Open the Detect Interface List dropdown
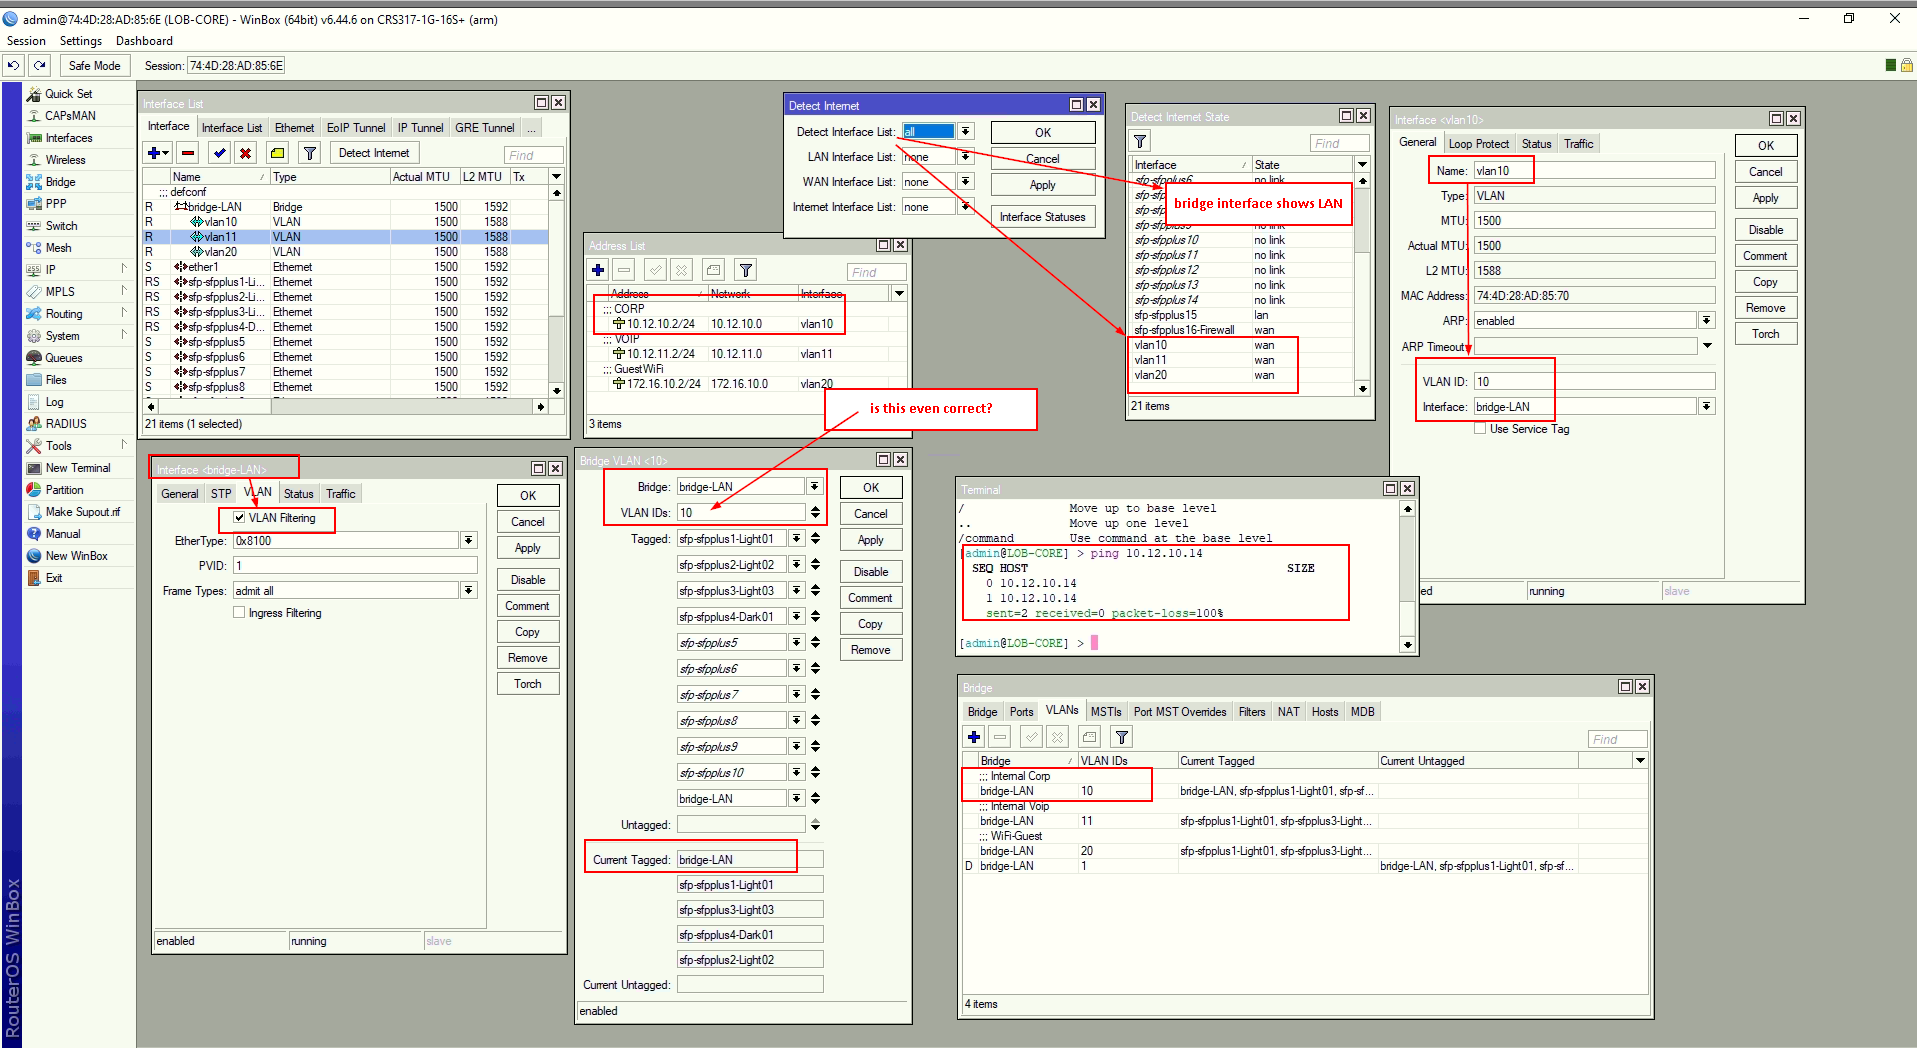Screen dimensions: 1917x1048 964,131
